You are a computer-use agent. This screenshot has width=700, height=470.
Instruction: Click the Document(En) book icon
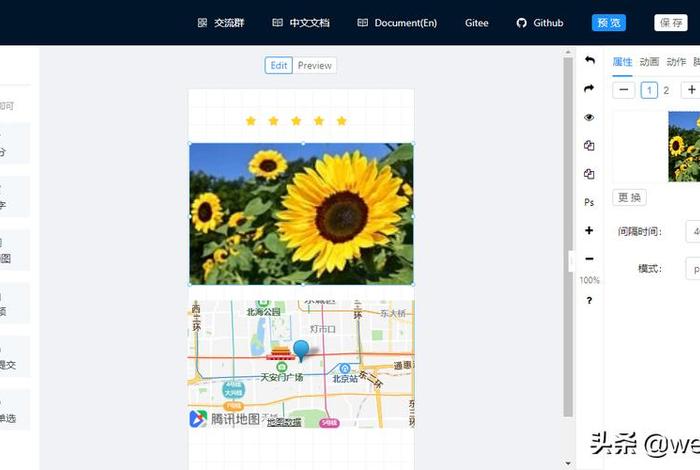point(362,22)
